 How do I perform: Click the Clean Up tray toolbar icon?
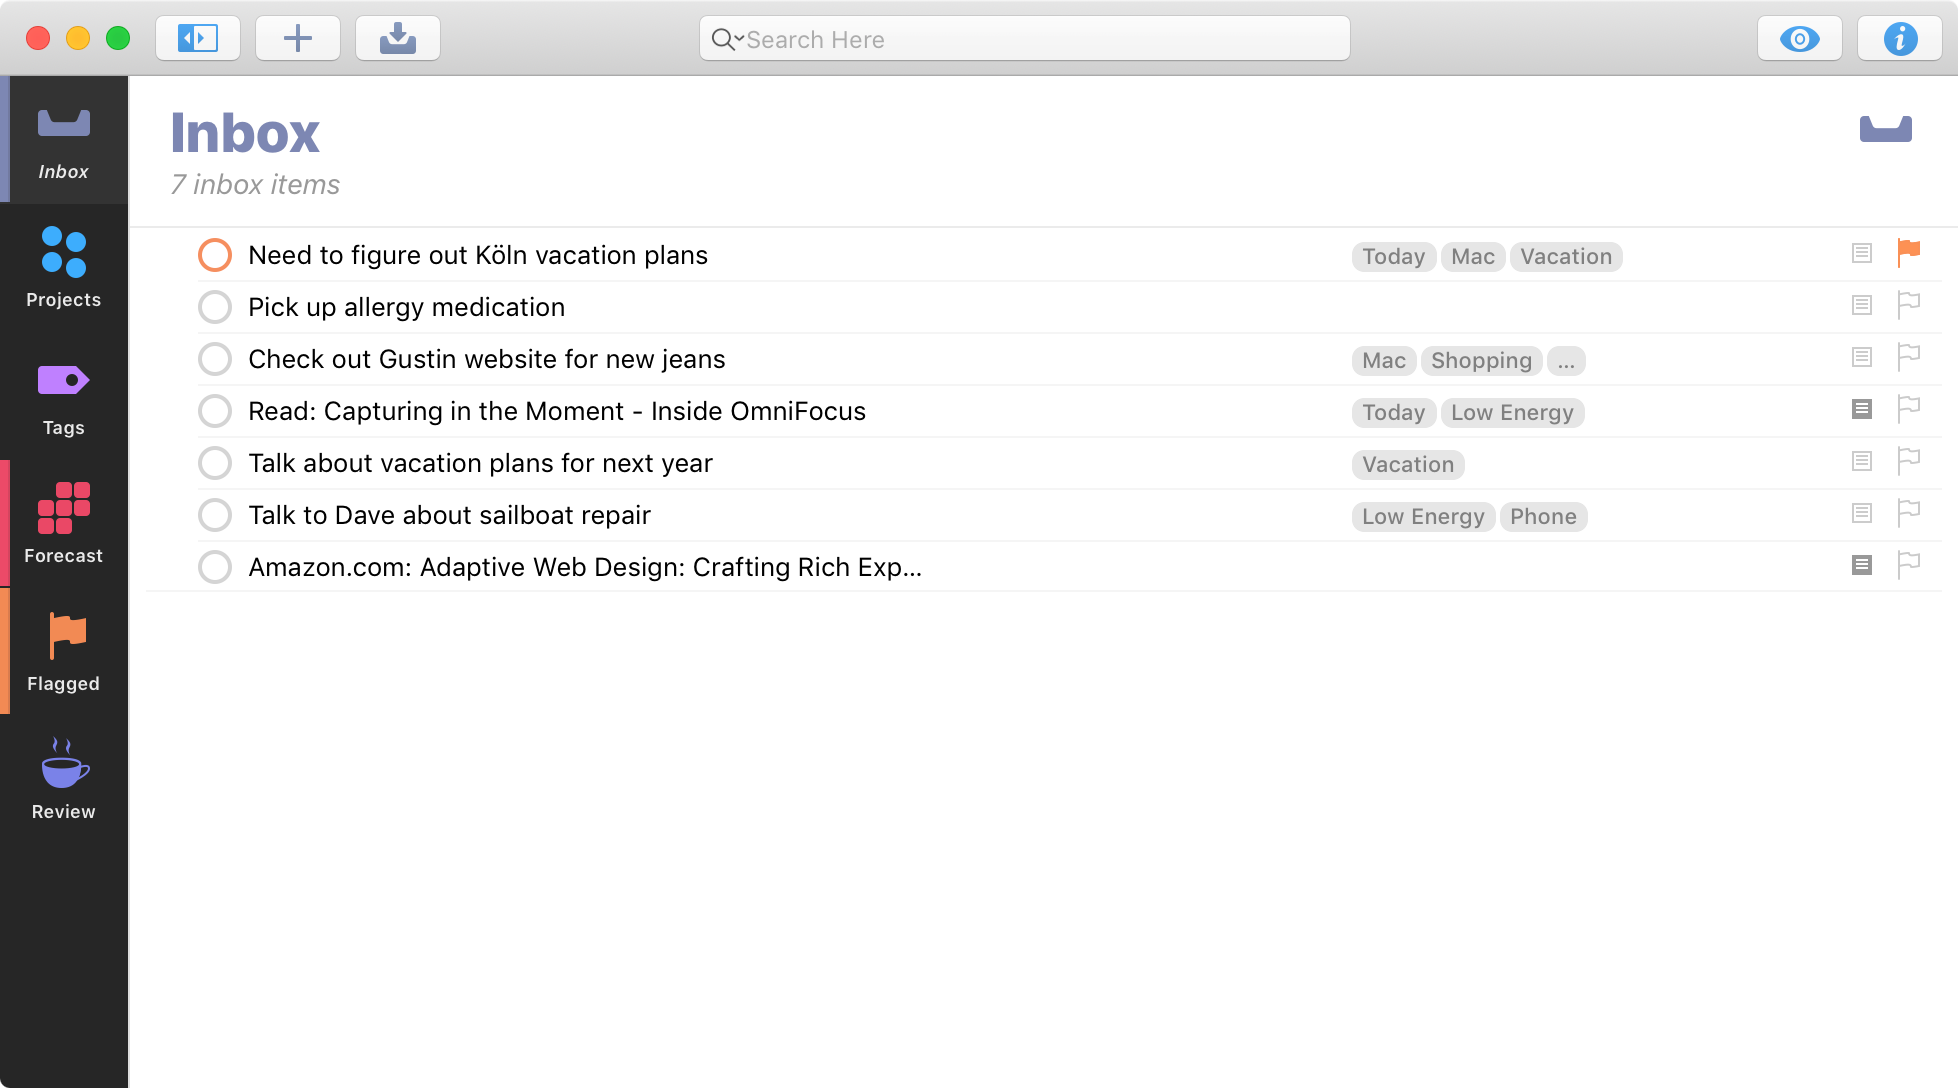[x=397, y=39]
